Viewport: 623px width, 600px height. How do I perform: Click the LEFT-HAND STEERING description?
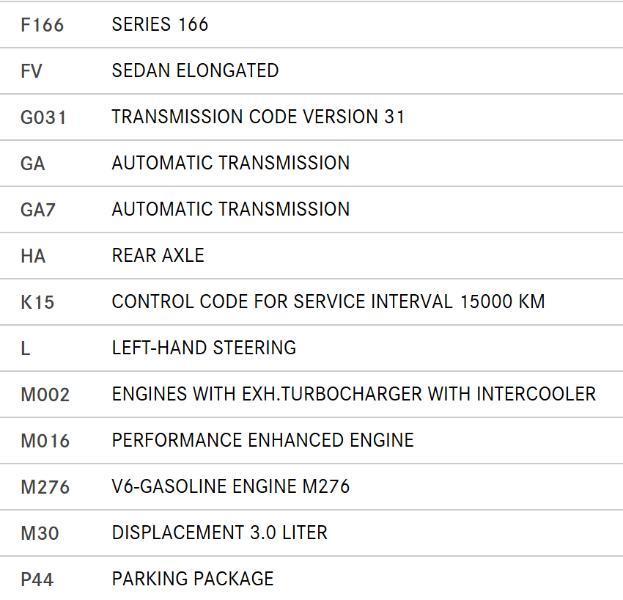204,348
